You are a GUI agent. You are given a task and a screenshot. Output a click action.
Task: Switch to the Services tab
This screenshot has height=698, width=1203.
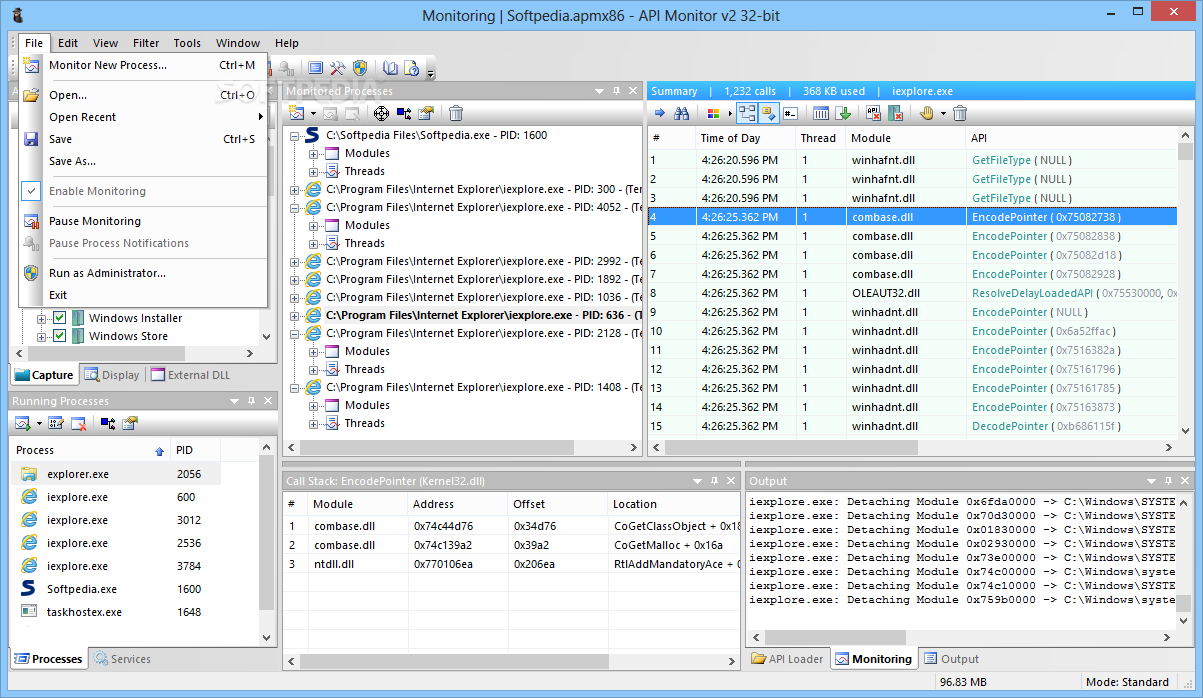pyautogui.click(x=121, y=659)
